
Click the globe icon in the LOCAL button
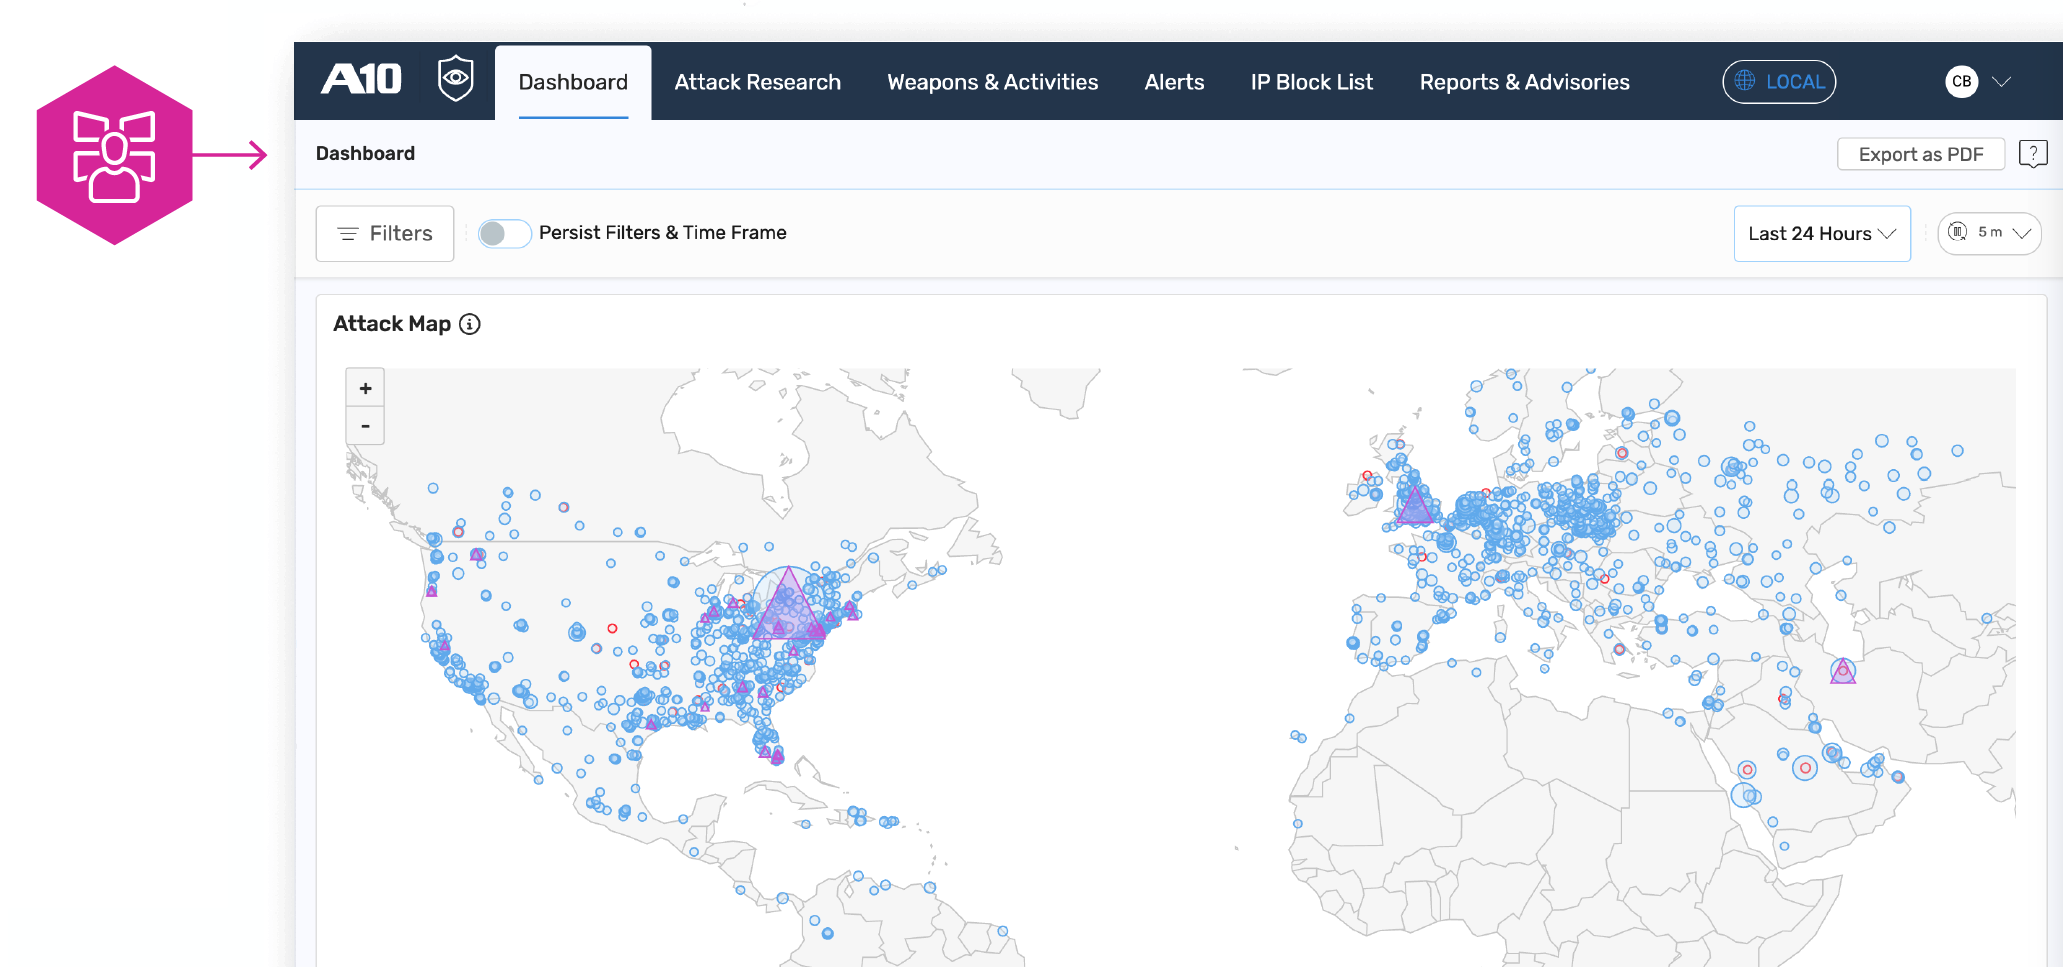pos(1744,81)
